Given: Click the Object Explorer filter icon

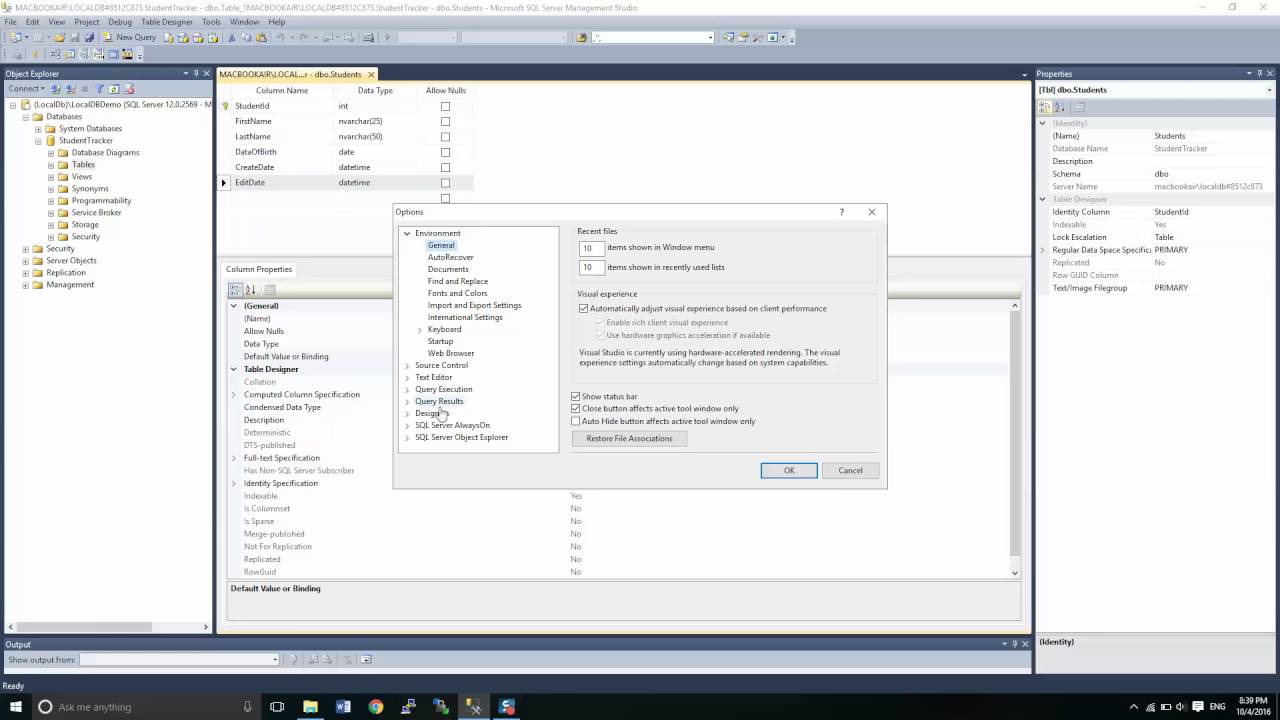Looking at the screenshot, I should 99,89.
